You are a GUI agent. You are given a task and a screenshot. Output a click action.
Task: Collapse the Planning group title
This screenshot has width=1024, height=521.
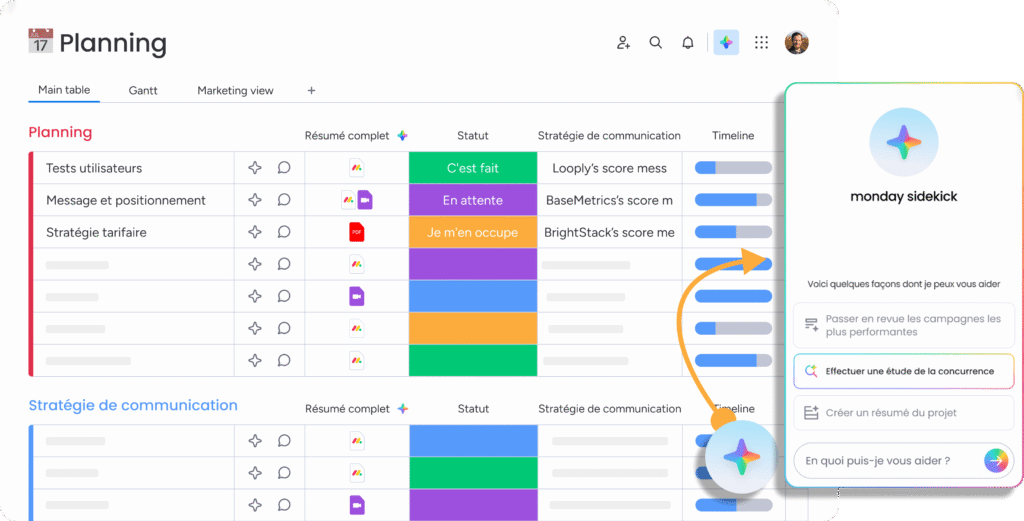[x=60, y=133]
